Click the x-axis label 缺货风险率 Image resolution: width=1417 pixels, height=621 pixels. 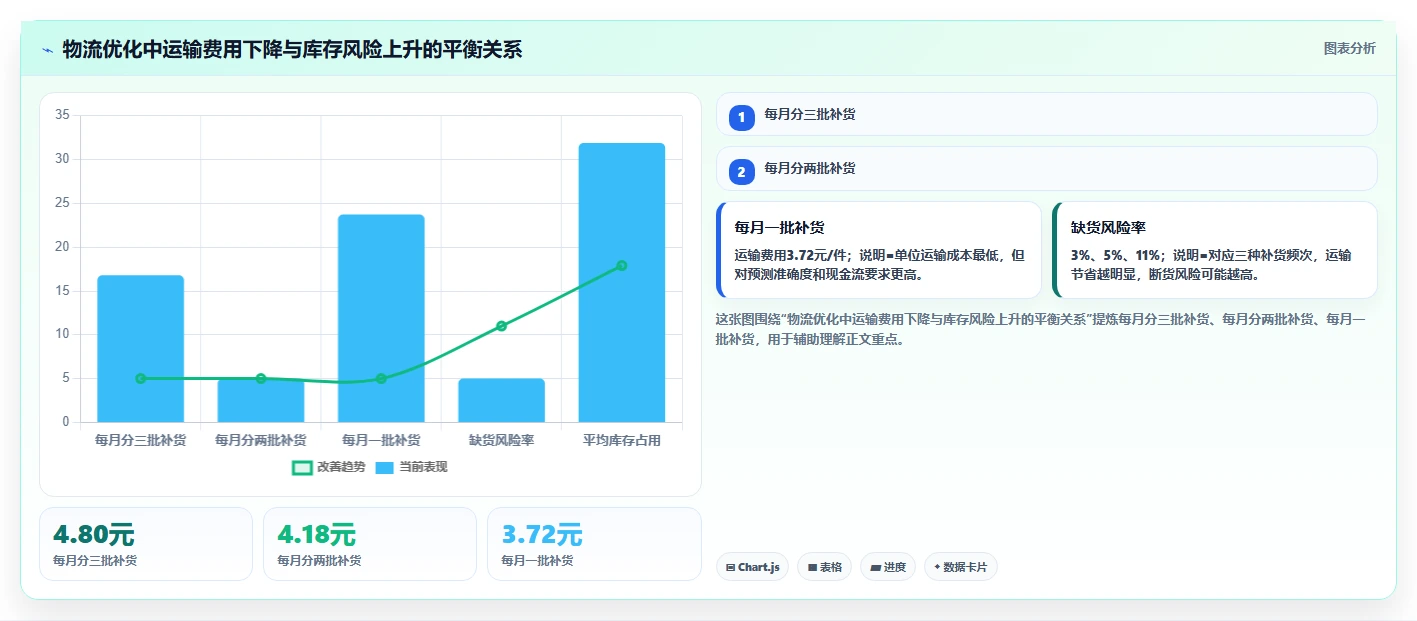pos(501,440)
